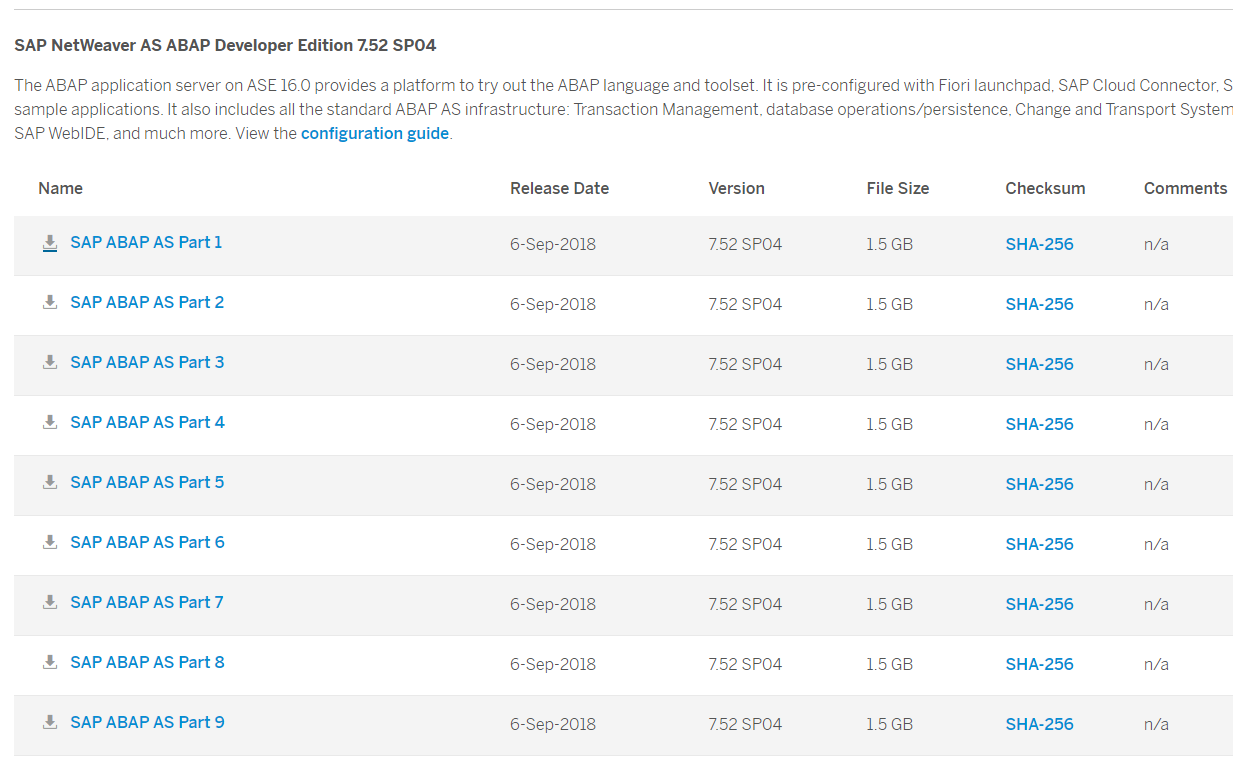The width and height of the screenshot is (1233, 761).
Task: Click the n/a comment in Part 6 row
Action: pos(1156,544)
